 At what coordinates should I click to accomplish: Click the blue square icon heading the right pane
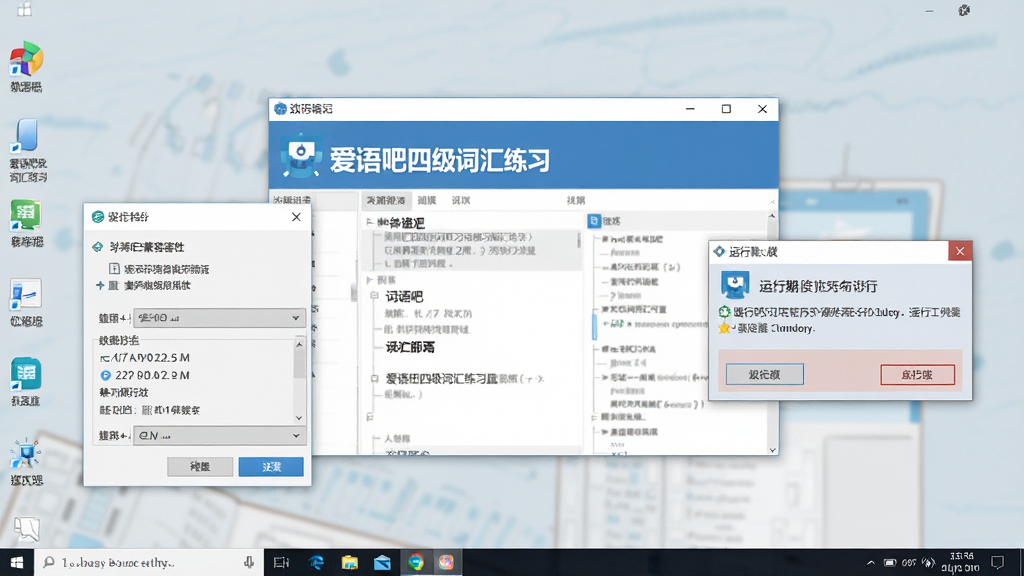tap(594, 221)
